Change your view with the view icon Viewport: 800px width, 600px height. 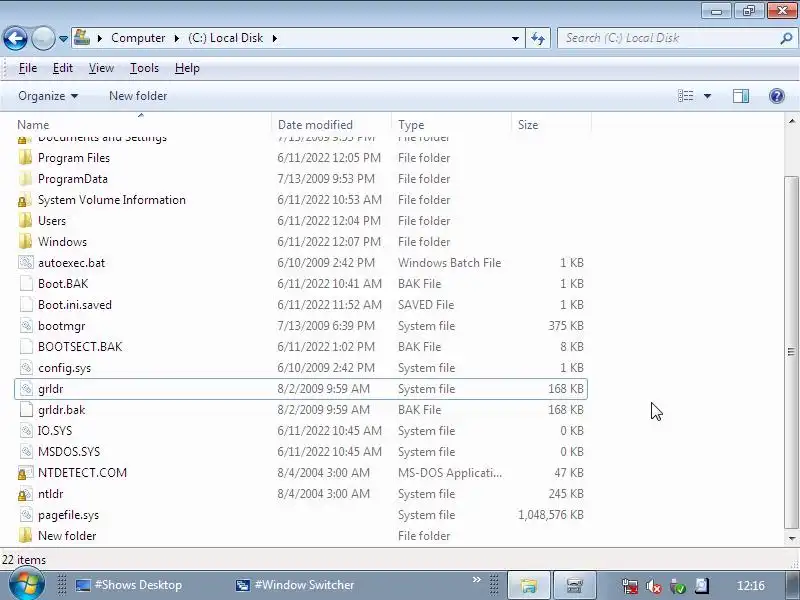(686, 96)
